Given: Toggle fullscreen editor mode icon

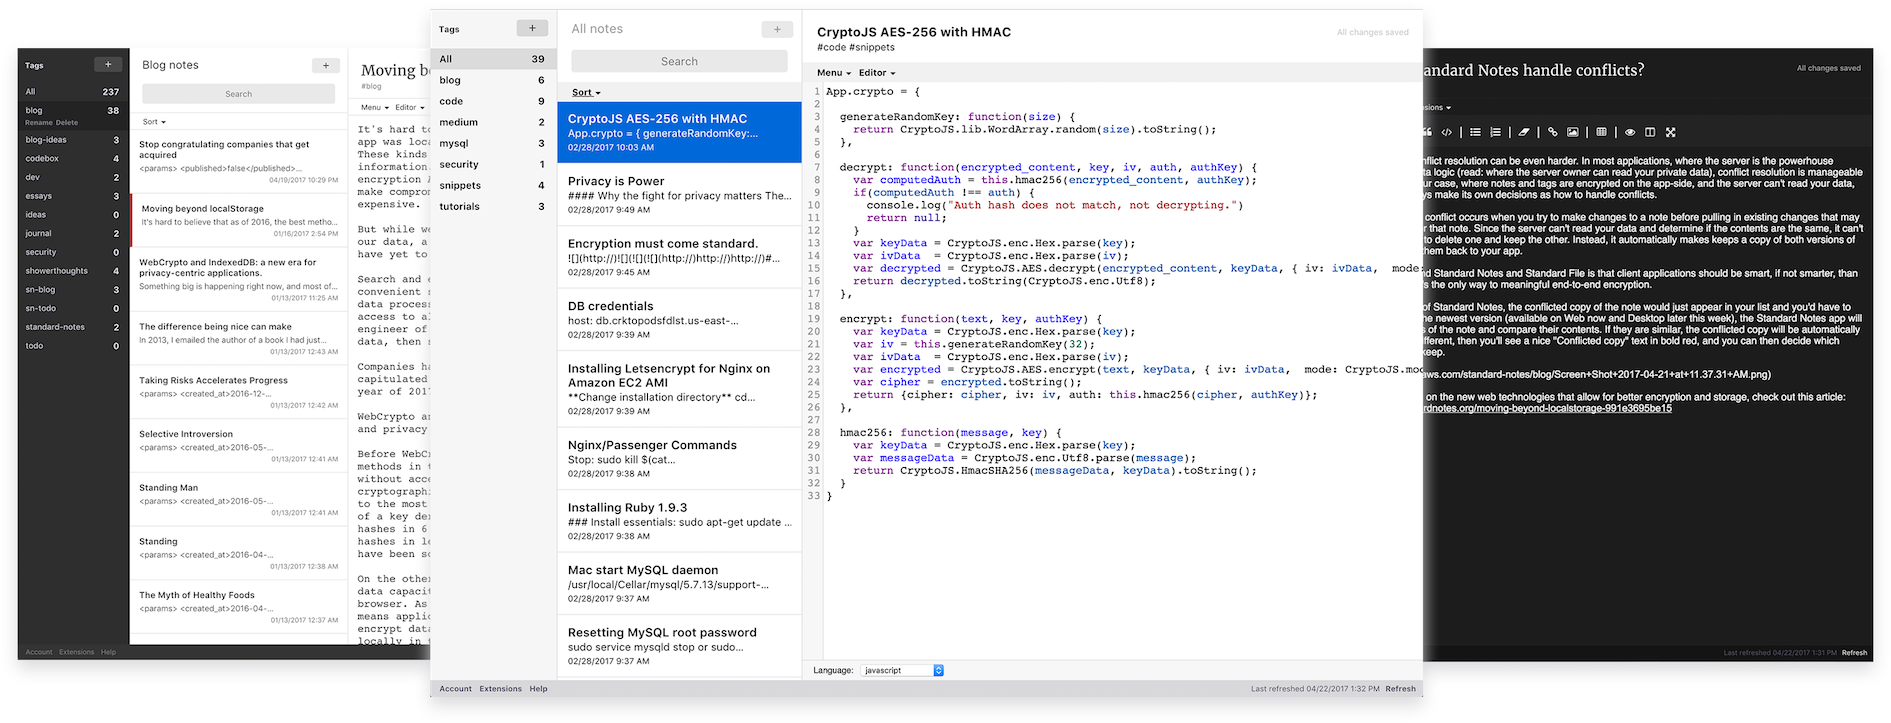Looking at the screenshot, I should (x=1671, y=132).
